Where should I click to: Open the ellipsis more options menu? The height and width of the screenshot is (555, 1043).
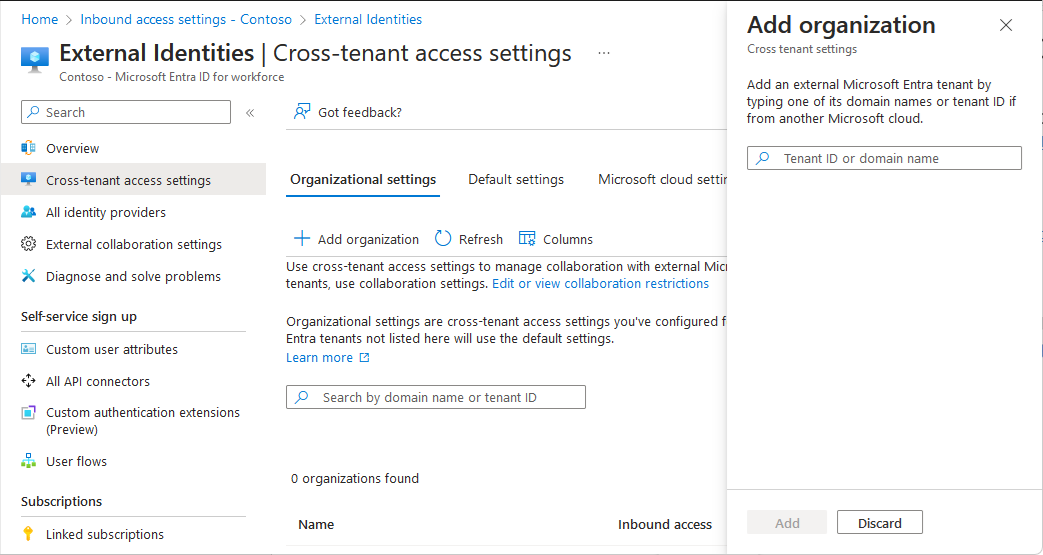coord(604,53)
